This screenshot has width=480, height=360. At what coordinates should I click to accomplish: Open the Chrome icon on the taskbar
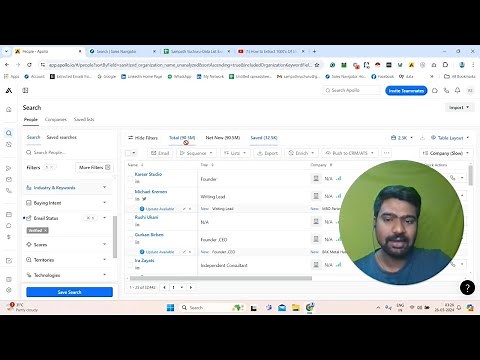tap(310, 307)
